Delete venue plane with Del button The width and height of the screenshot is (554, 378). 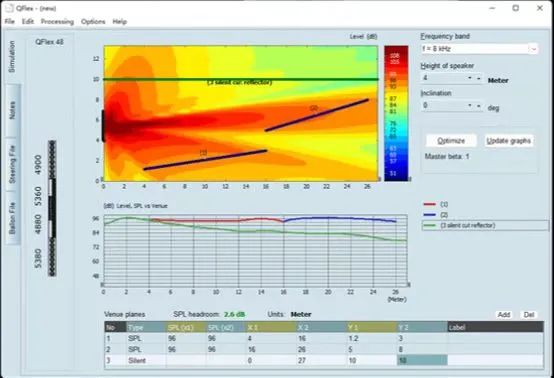[x=529, y=314]
